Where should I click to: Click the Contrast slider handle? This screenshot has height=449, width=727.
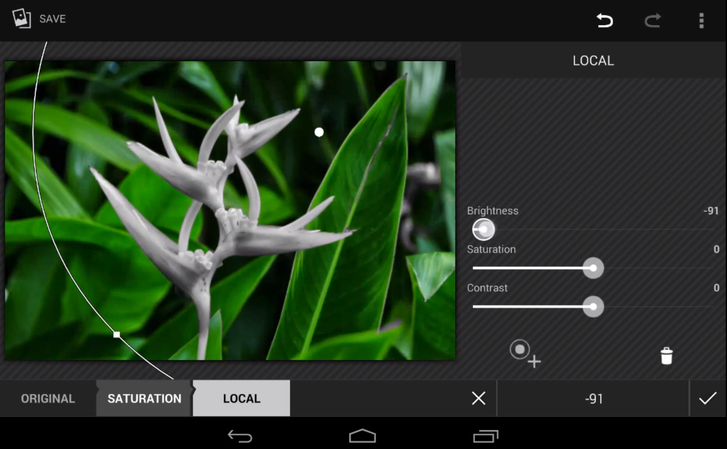pyautogui.click(x=593, y=306)
